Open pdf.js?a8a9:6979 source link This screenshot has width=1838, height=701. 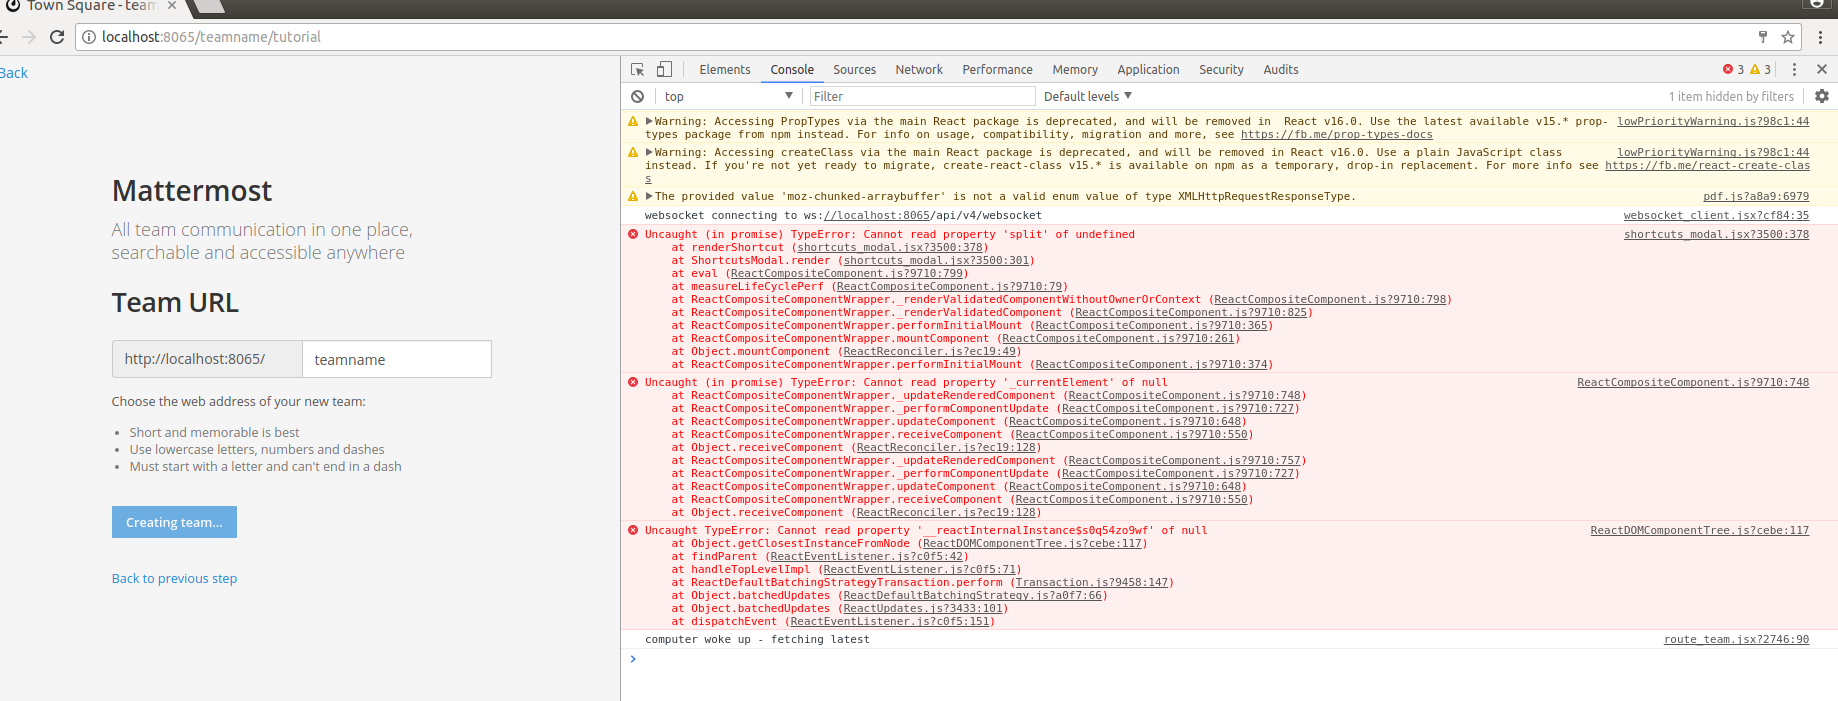1756,196
